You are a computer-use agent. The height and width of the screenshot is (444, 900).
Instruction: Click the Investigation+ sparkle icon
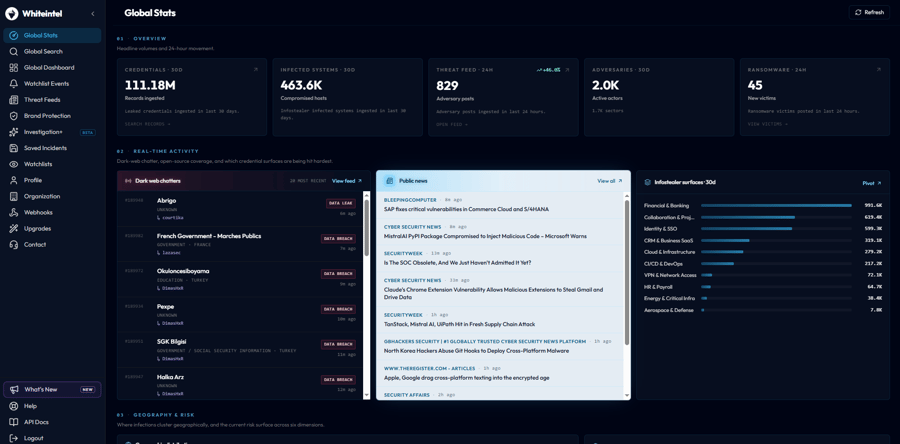pos(14,132)
